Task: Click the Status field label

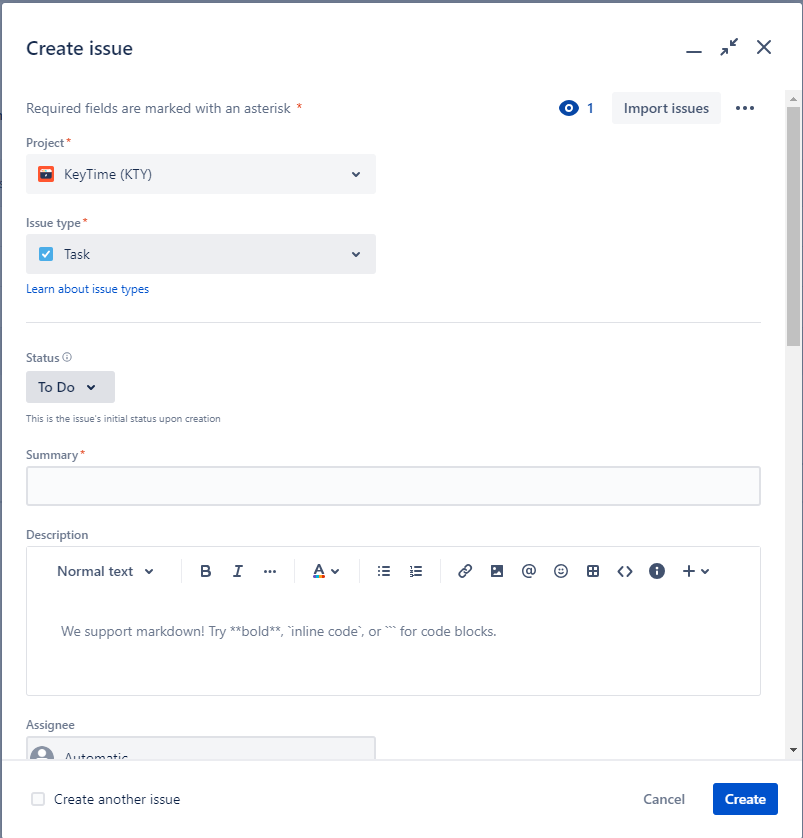Action: (x=43, y=358)
